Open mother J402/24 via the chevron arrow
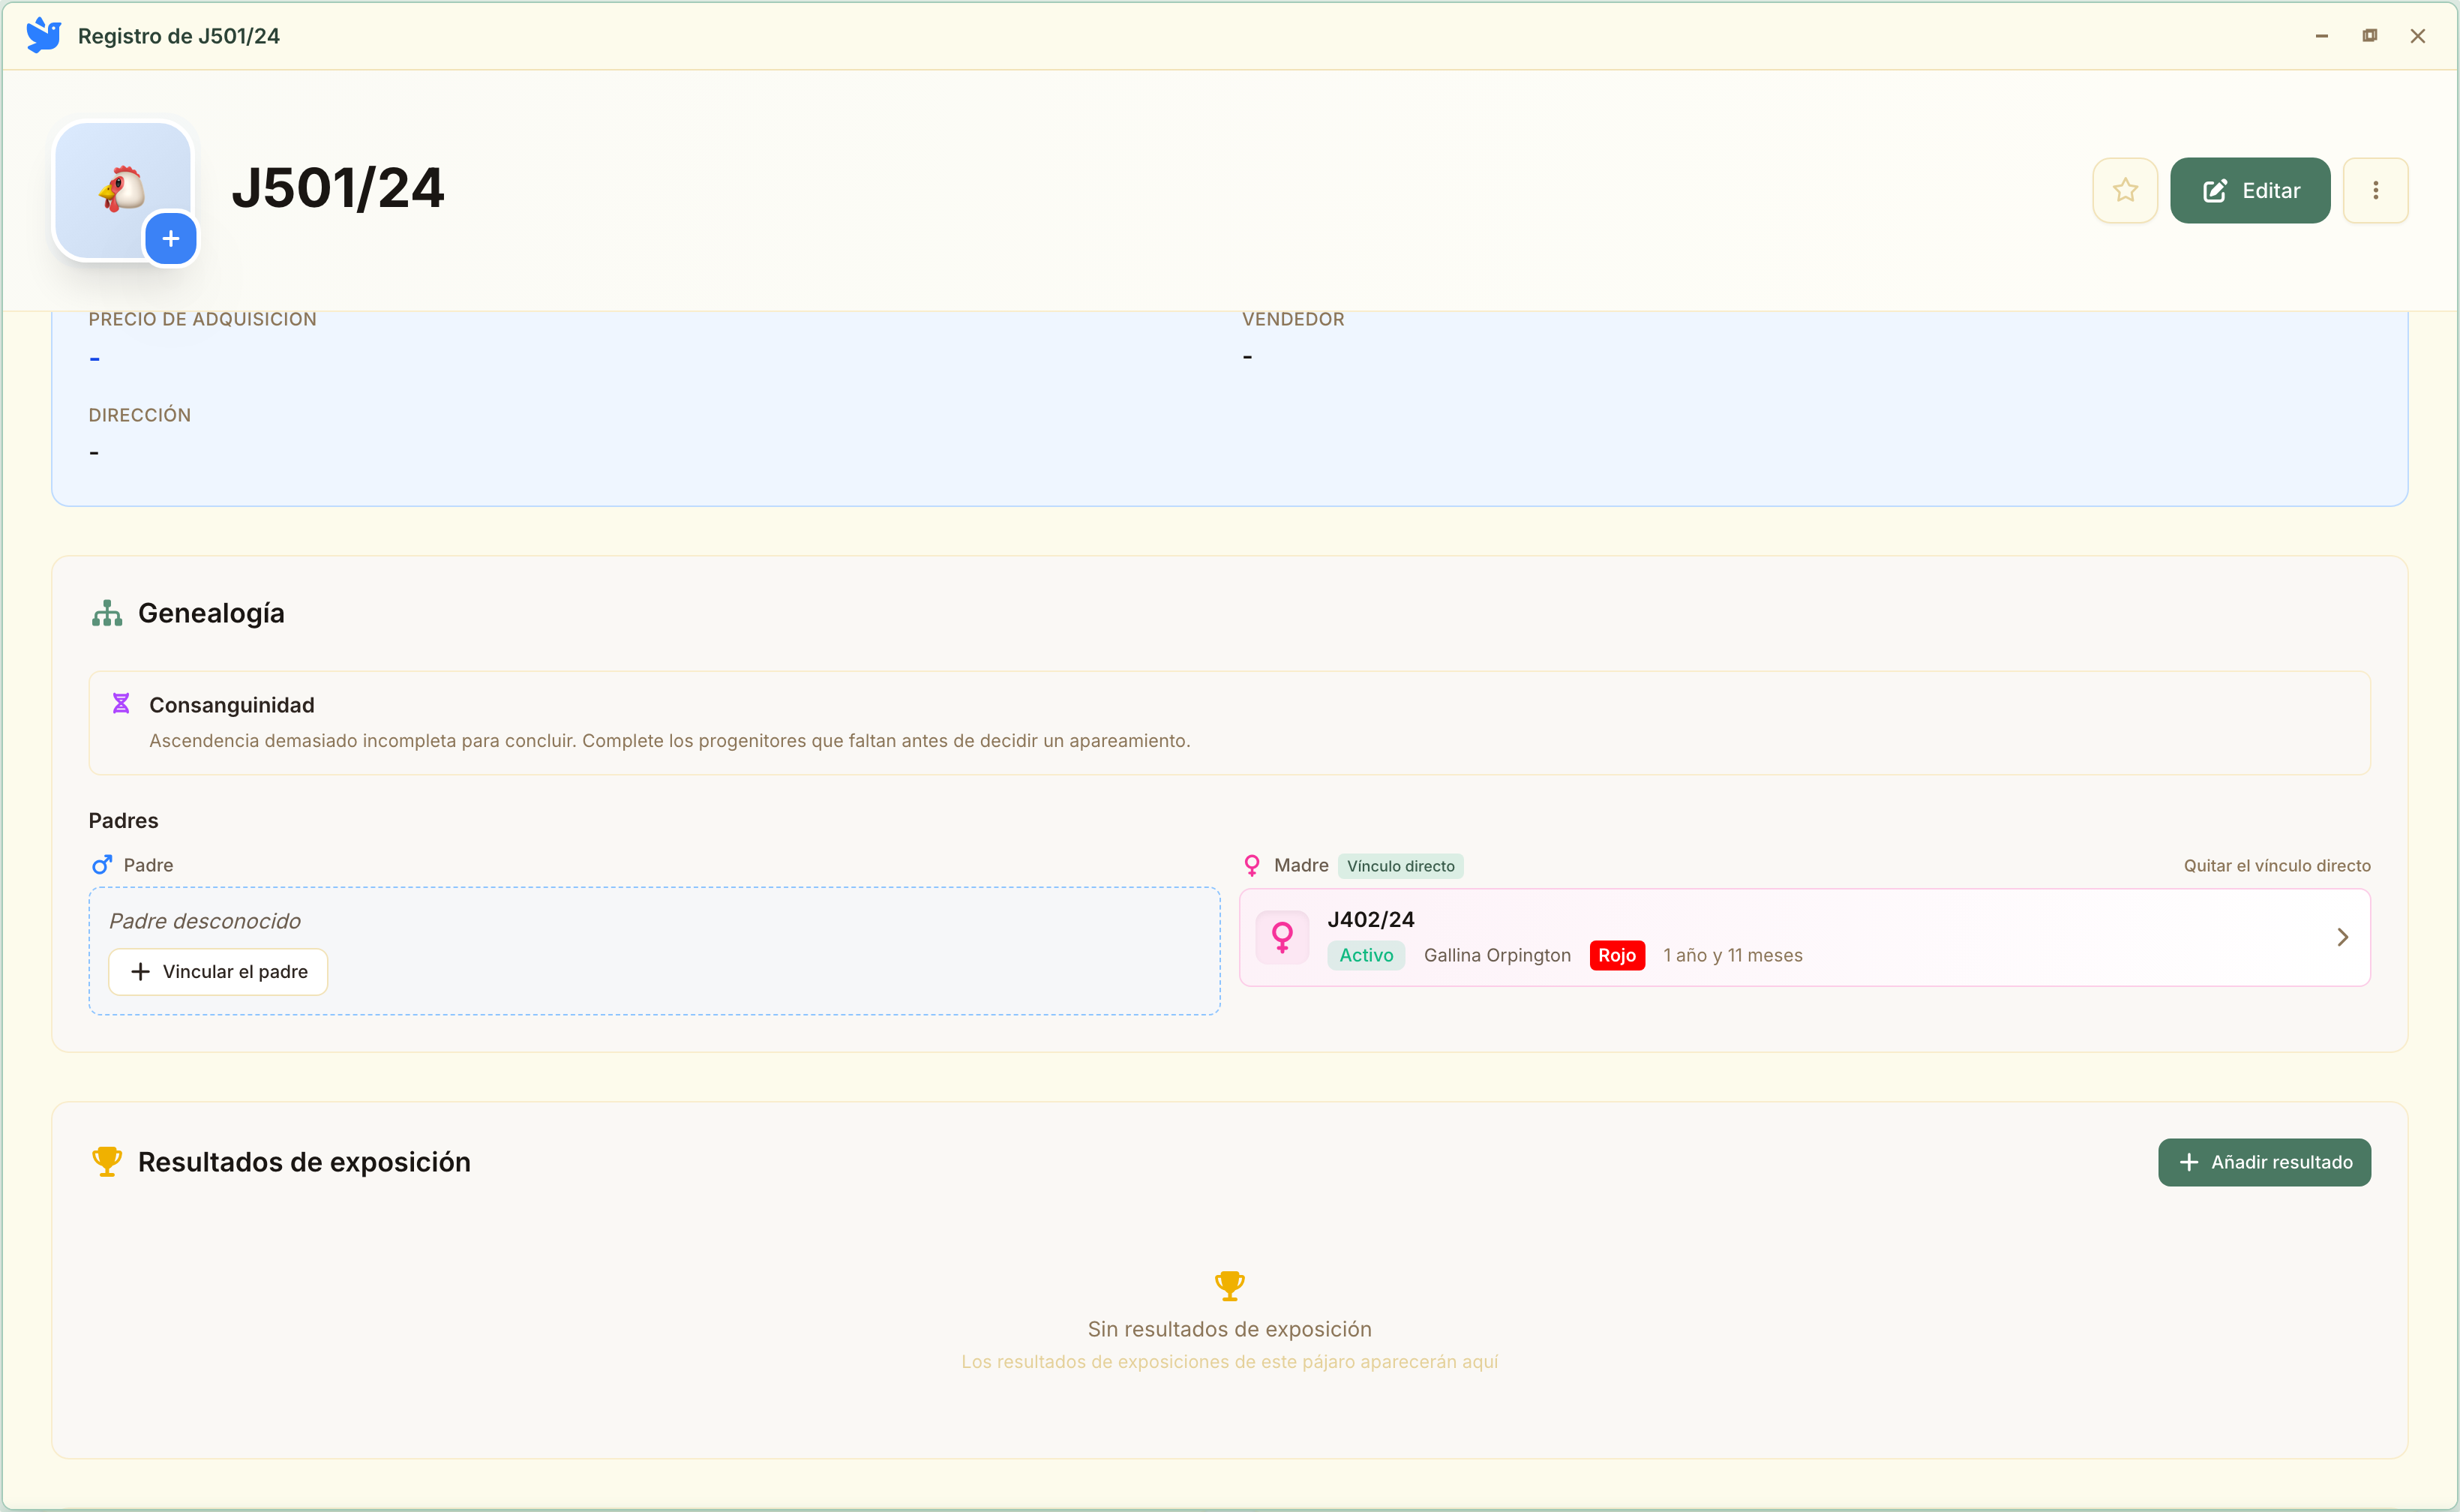This screenshot has height=1512, width=2460. pos(2342,937)
